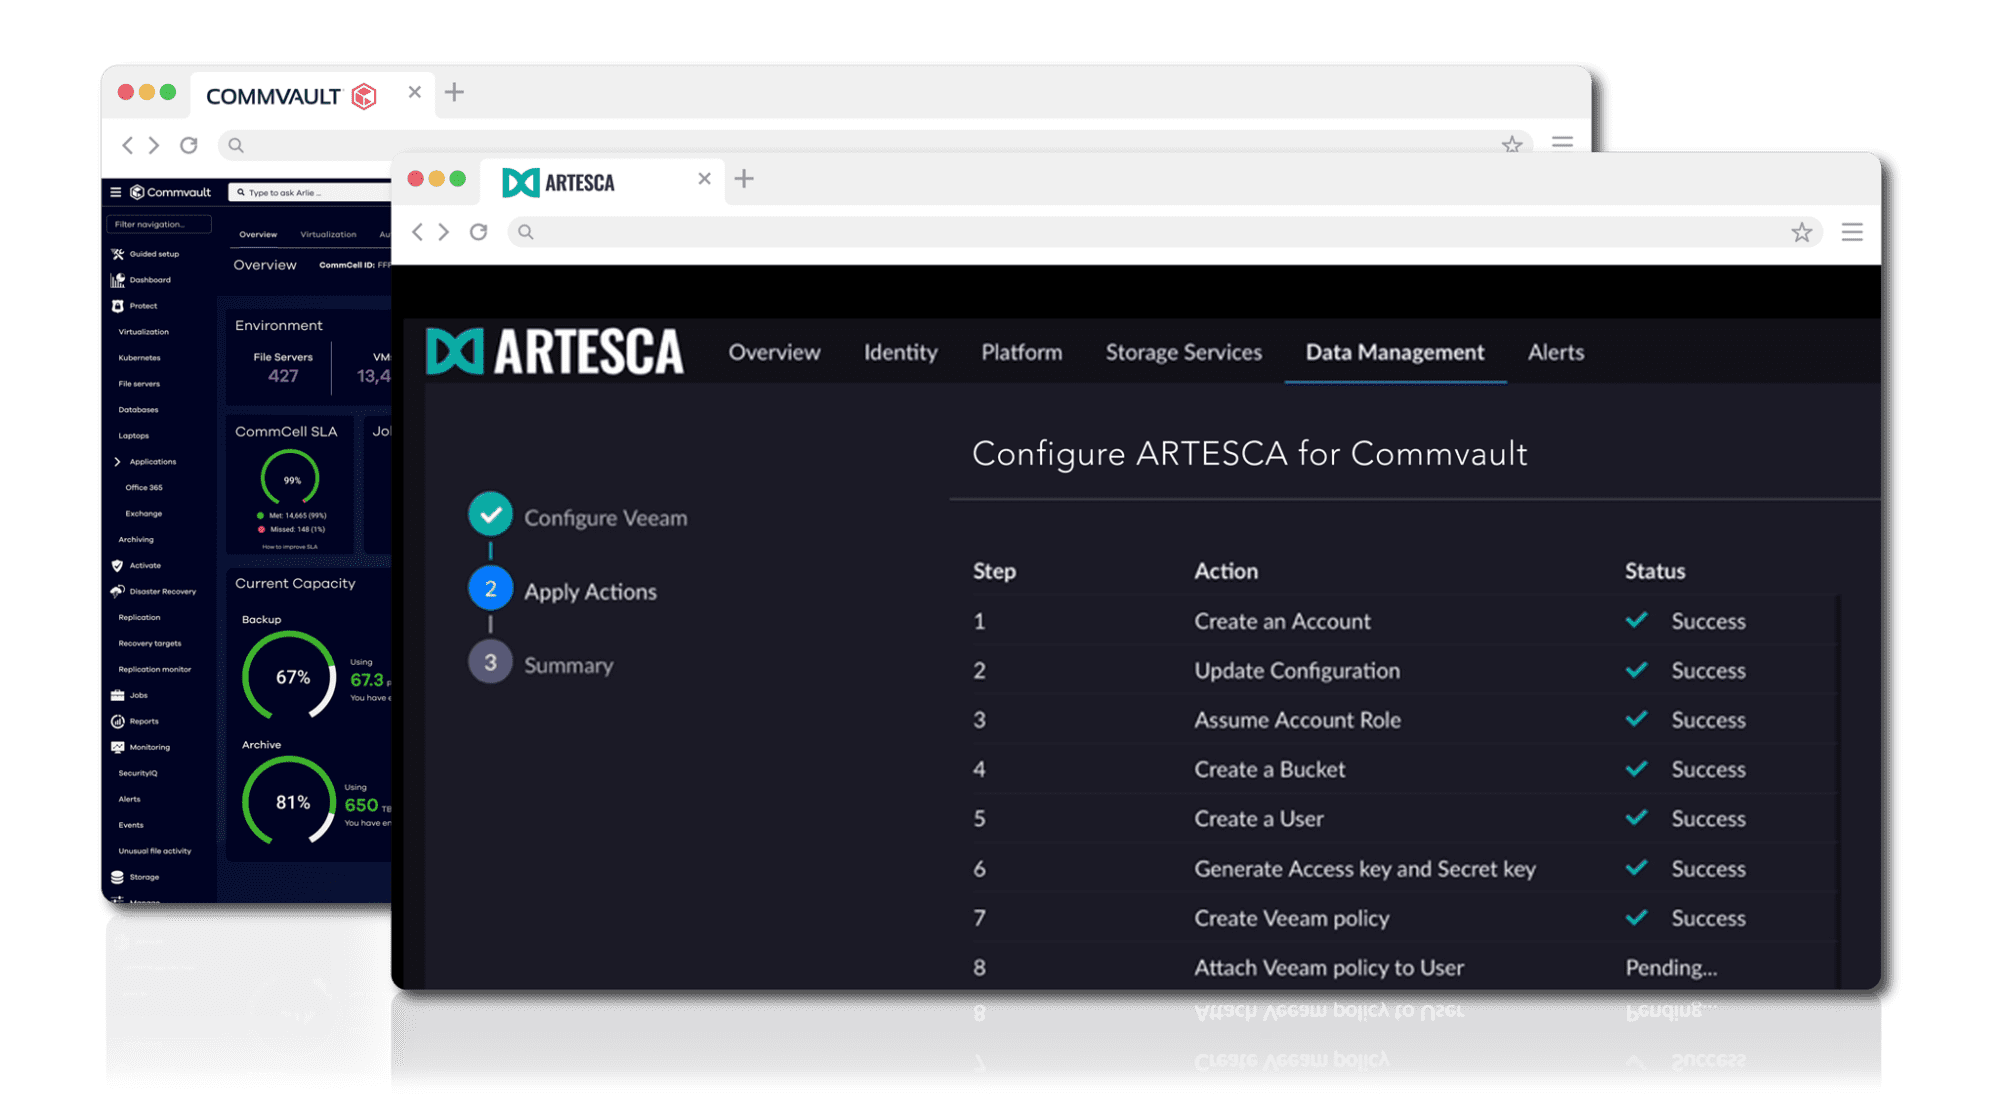Open Archiving in Commvault sidebar

tap(136, 540)
